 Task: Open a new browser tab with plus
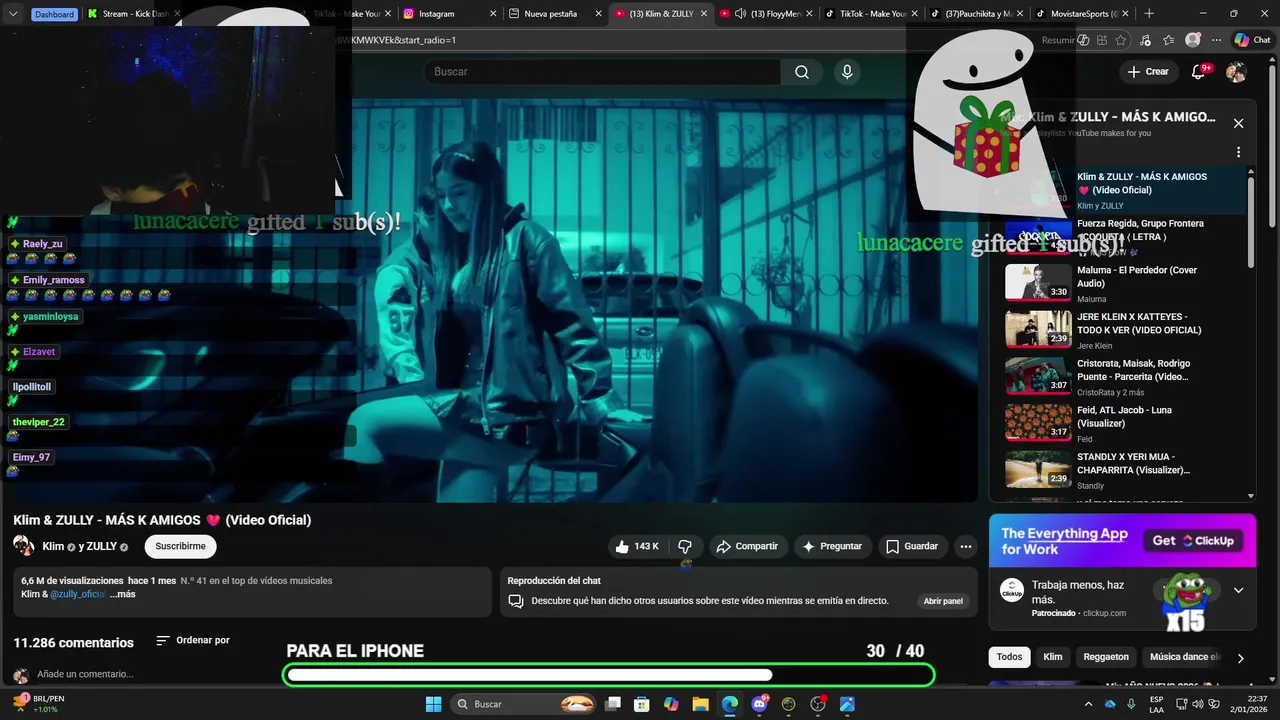click(x=1148, y=14)
